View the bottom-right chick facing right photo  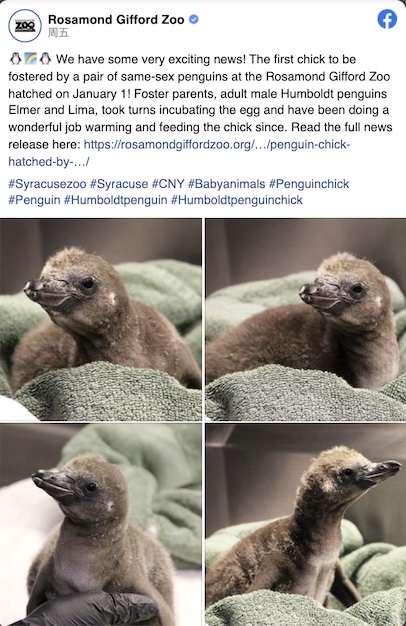click(x=306, y=525)
